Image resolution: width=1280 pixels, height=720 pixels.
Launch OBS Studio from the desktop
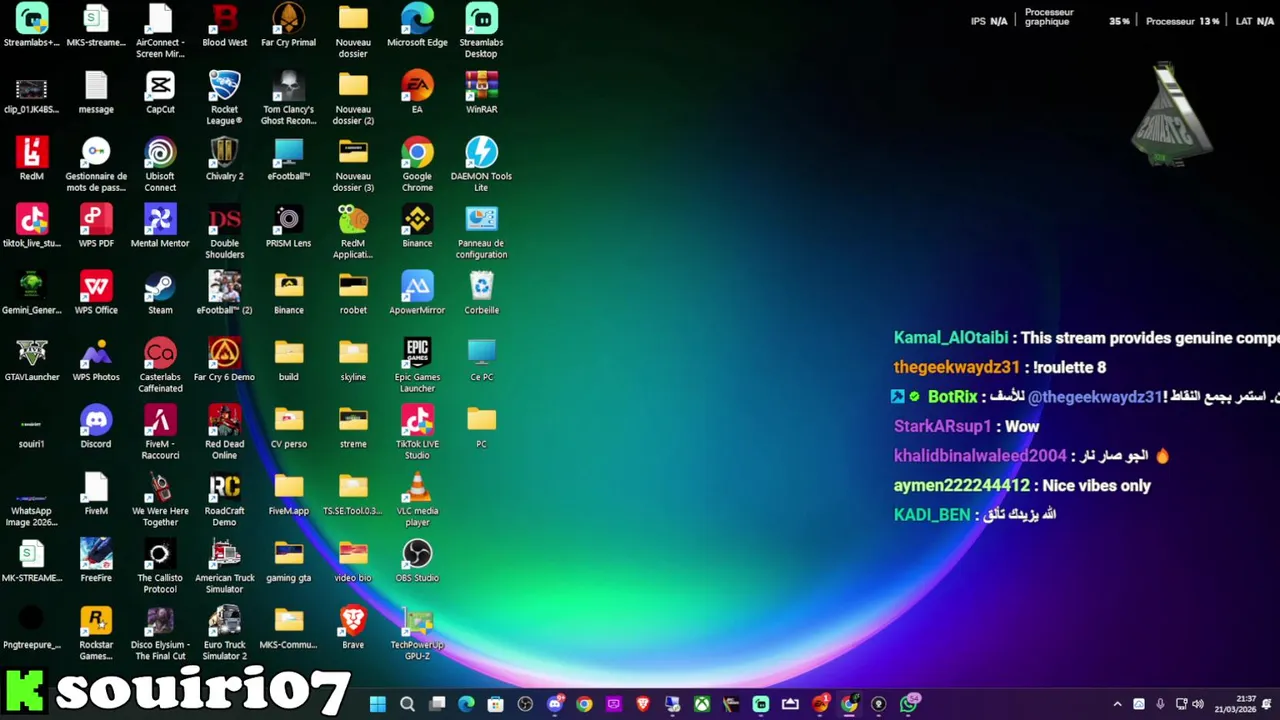pyautogui.click(x=417, y=561)
